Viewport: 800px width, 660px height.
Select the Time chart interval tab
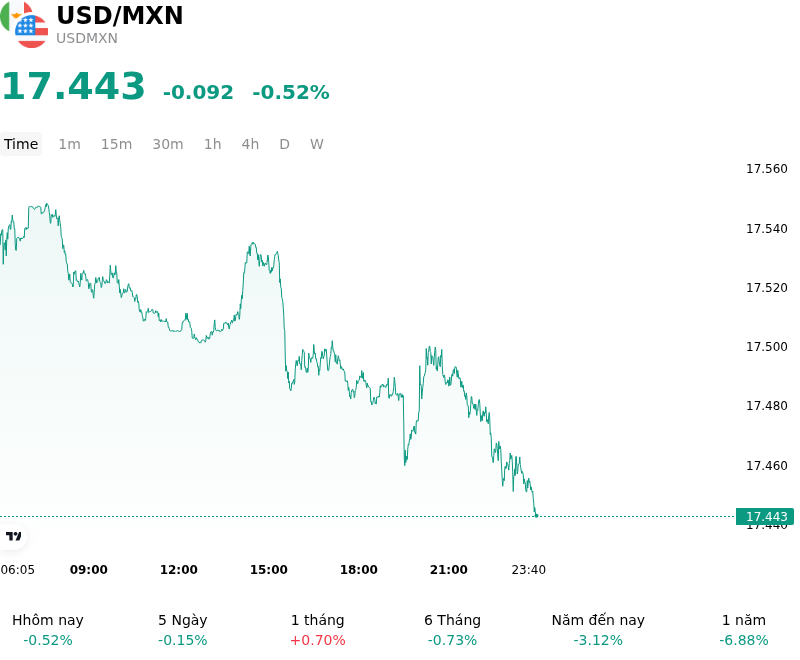pos(21,144)
